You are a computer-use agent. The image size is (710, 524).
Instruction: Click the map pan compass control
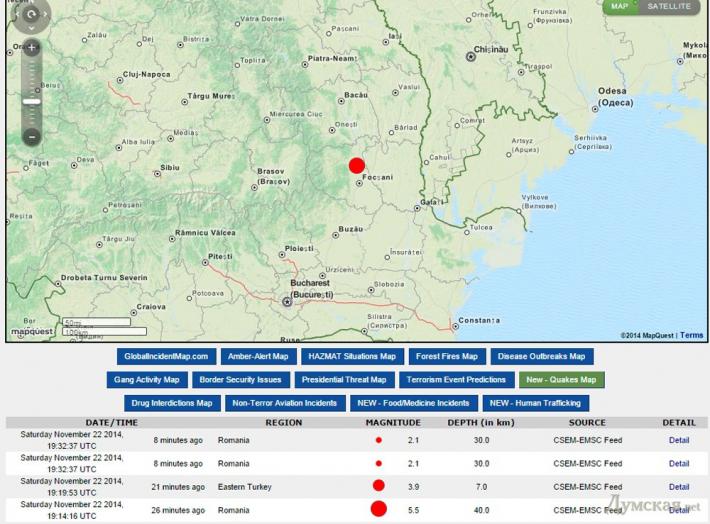point(33,13)
